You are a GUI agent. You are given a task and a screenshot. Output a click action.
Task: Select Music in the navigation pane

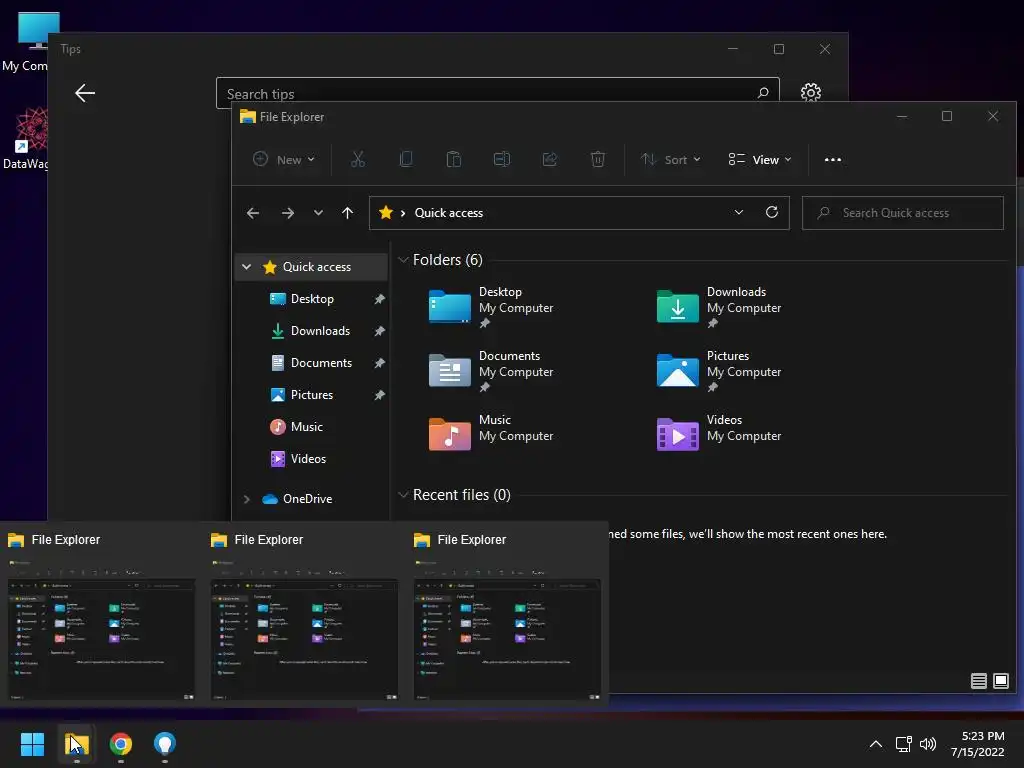click(306, 426)
